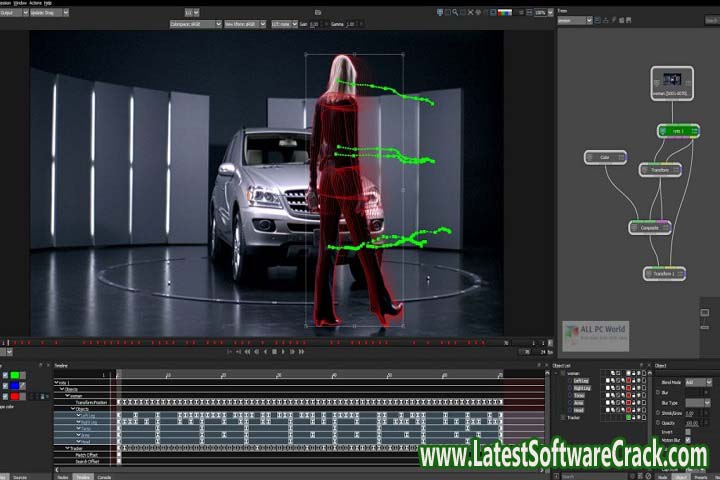Toggle the green channel checkbox

5,376
